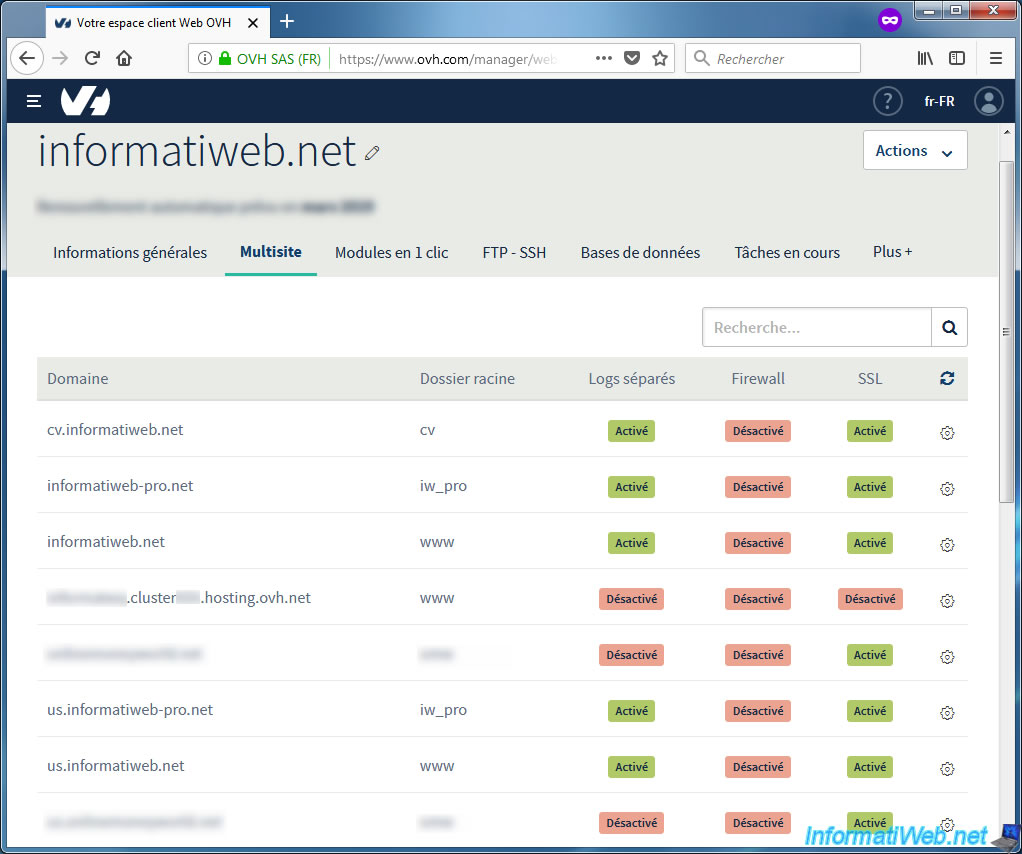Expand the Plus + tab menu
Image resolution: width=1022 pixels, height=854 pixels.
coord(892,252)
